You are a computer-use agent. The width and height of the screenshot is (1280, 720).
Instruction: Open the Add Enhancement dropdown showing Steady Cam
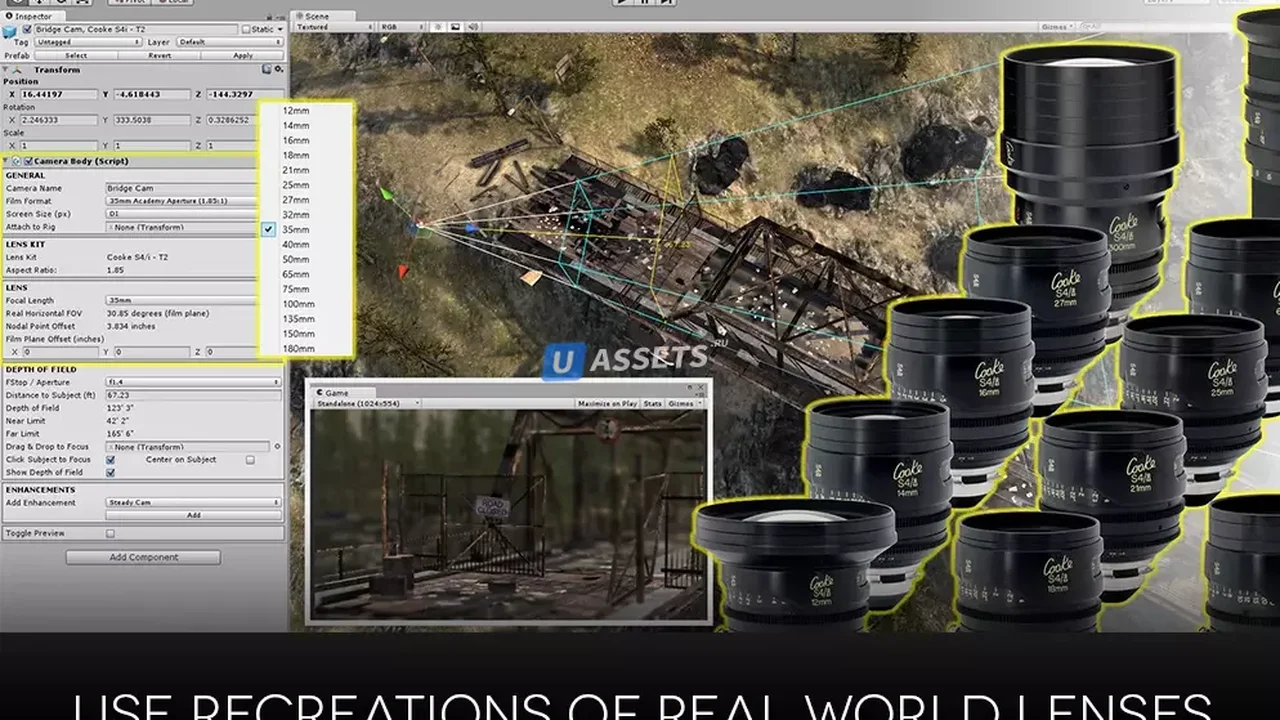coord(193,502)
